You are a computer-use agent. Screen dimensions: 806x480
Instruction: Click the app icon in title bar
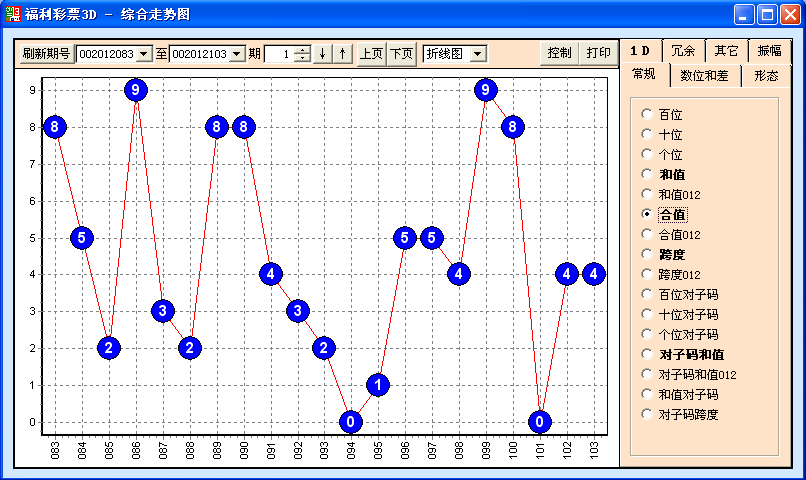coord(12,14)
